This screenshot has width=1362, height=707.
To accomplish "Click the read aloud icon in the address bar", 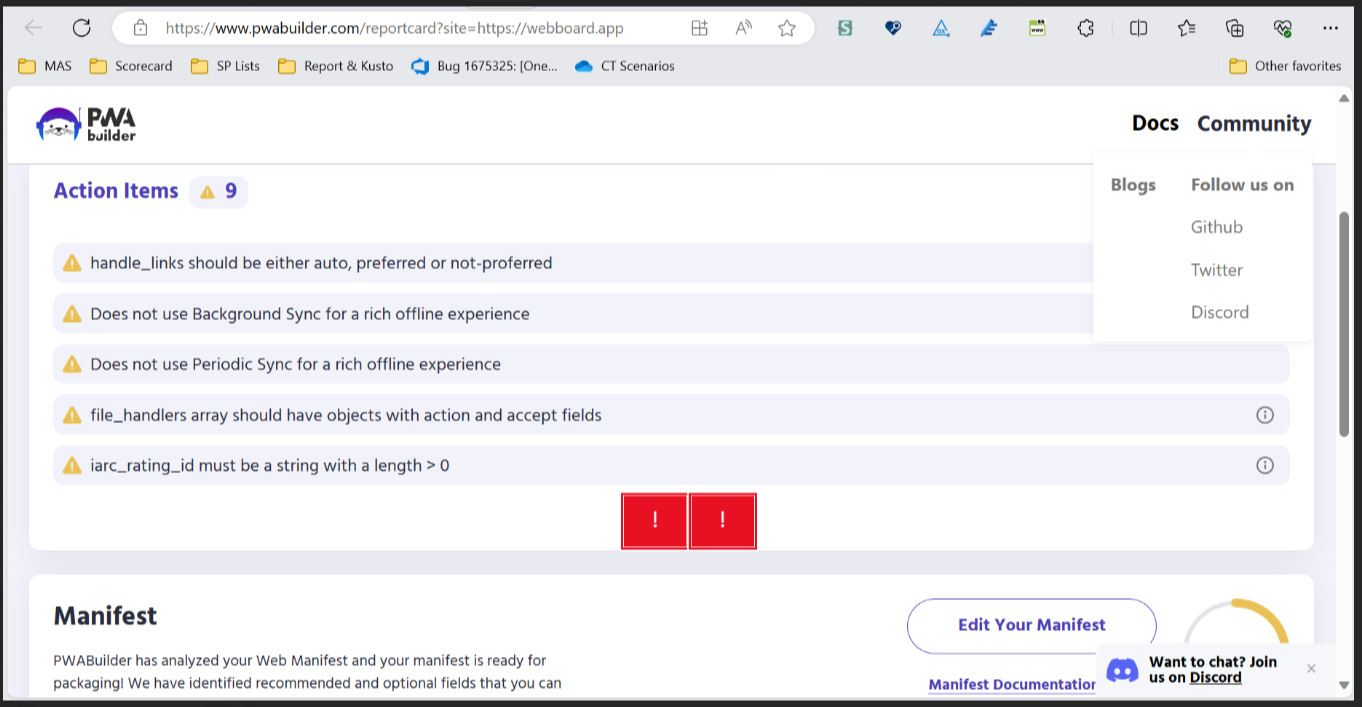I will 742,28.
